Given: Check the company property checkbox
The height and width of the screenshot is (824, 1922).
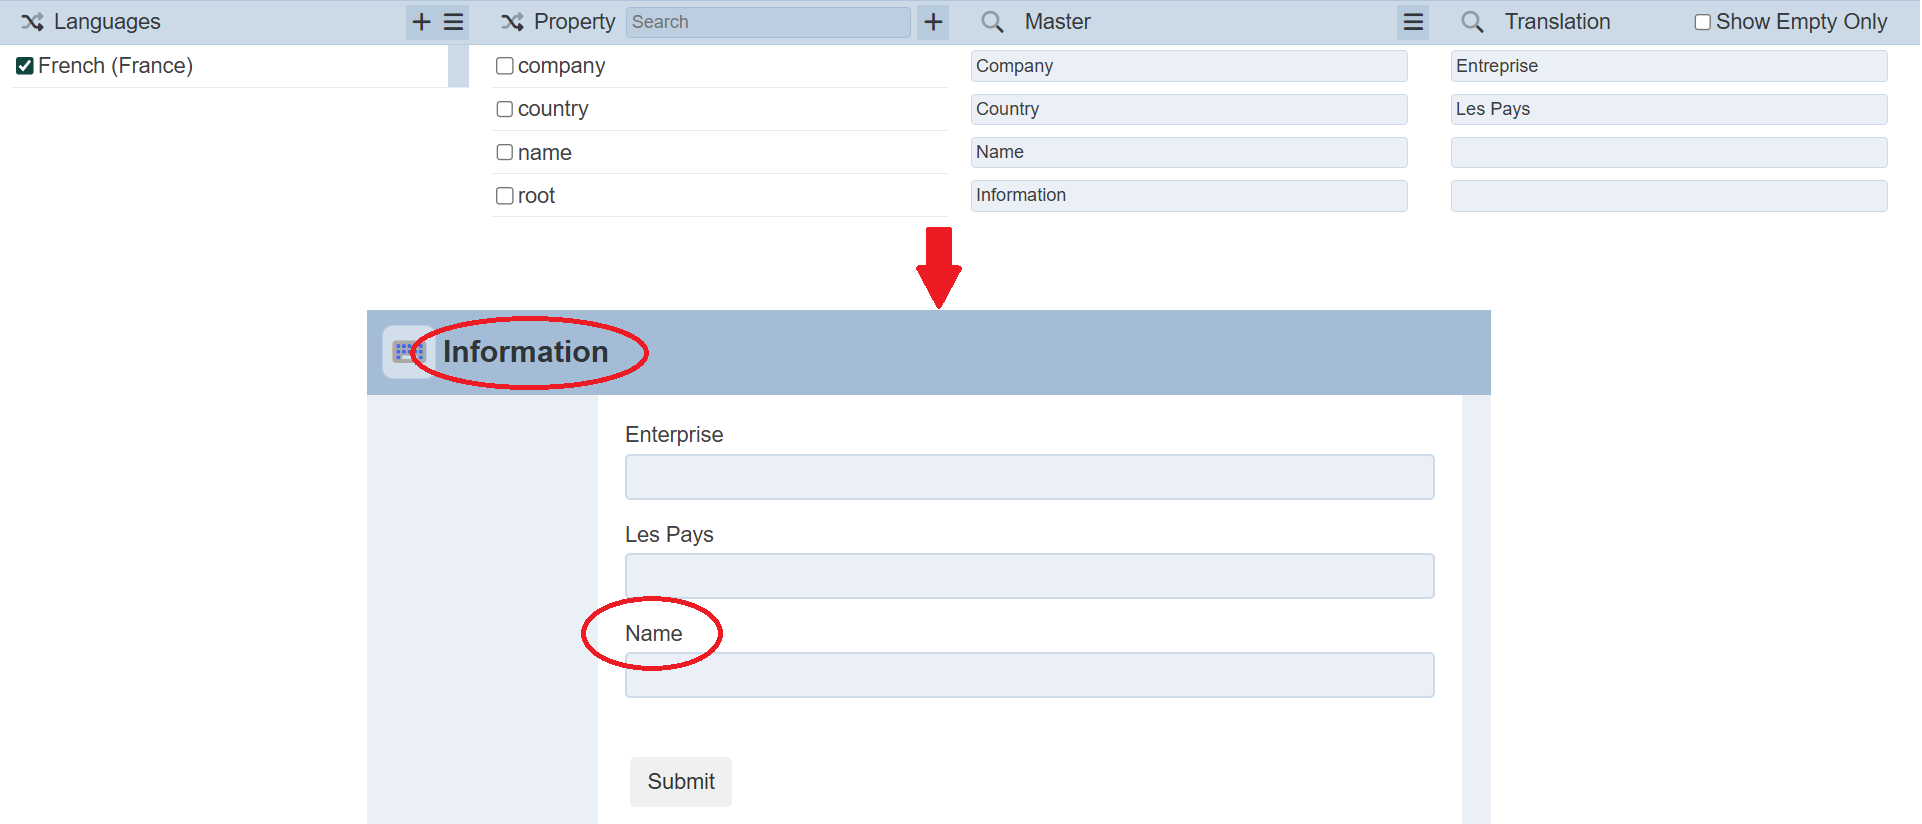Looking at the screenshot, I should click(505, 66).
